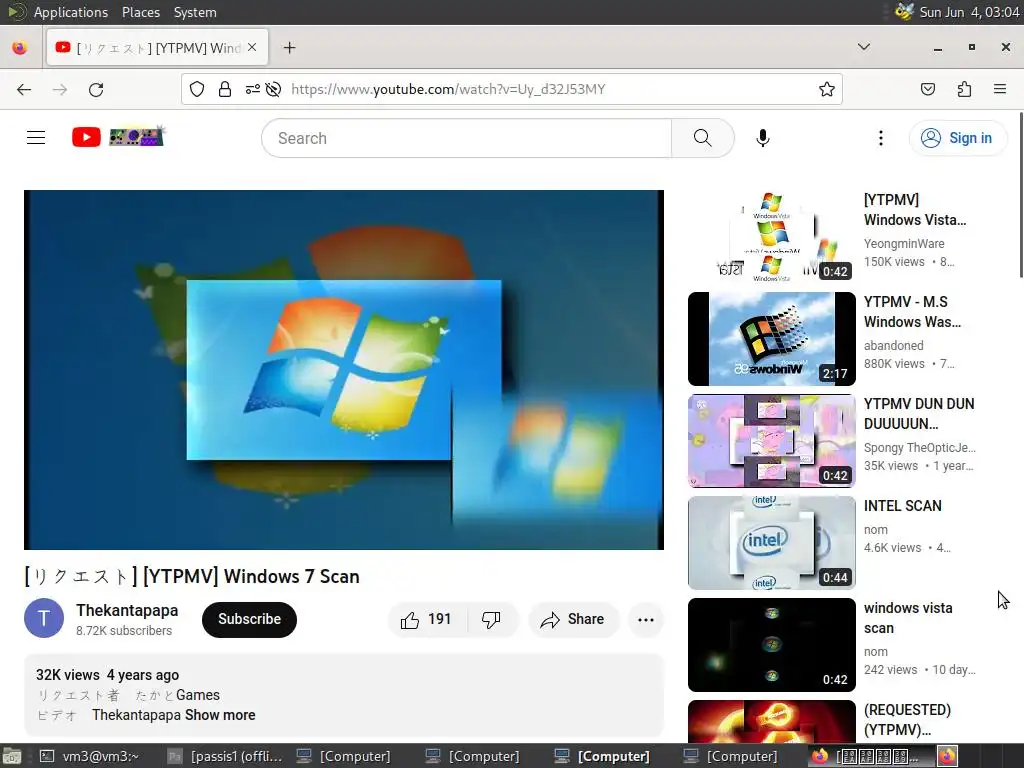Click the browser forward arrow

coord(60,89)
